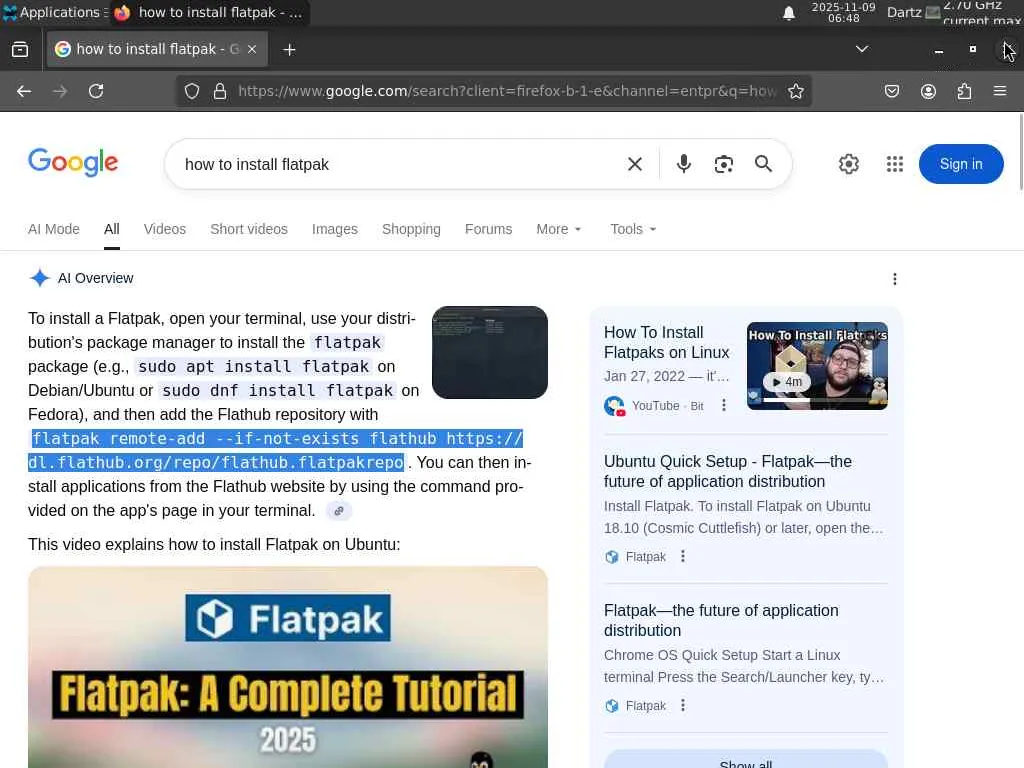Screen dimensions: 1024x768
Task: Switch to Videos tab
Action: point(165,229)
